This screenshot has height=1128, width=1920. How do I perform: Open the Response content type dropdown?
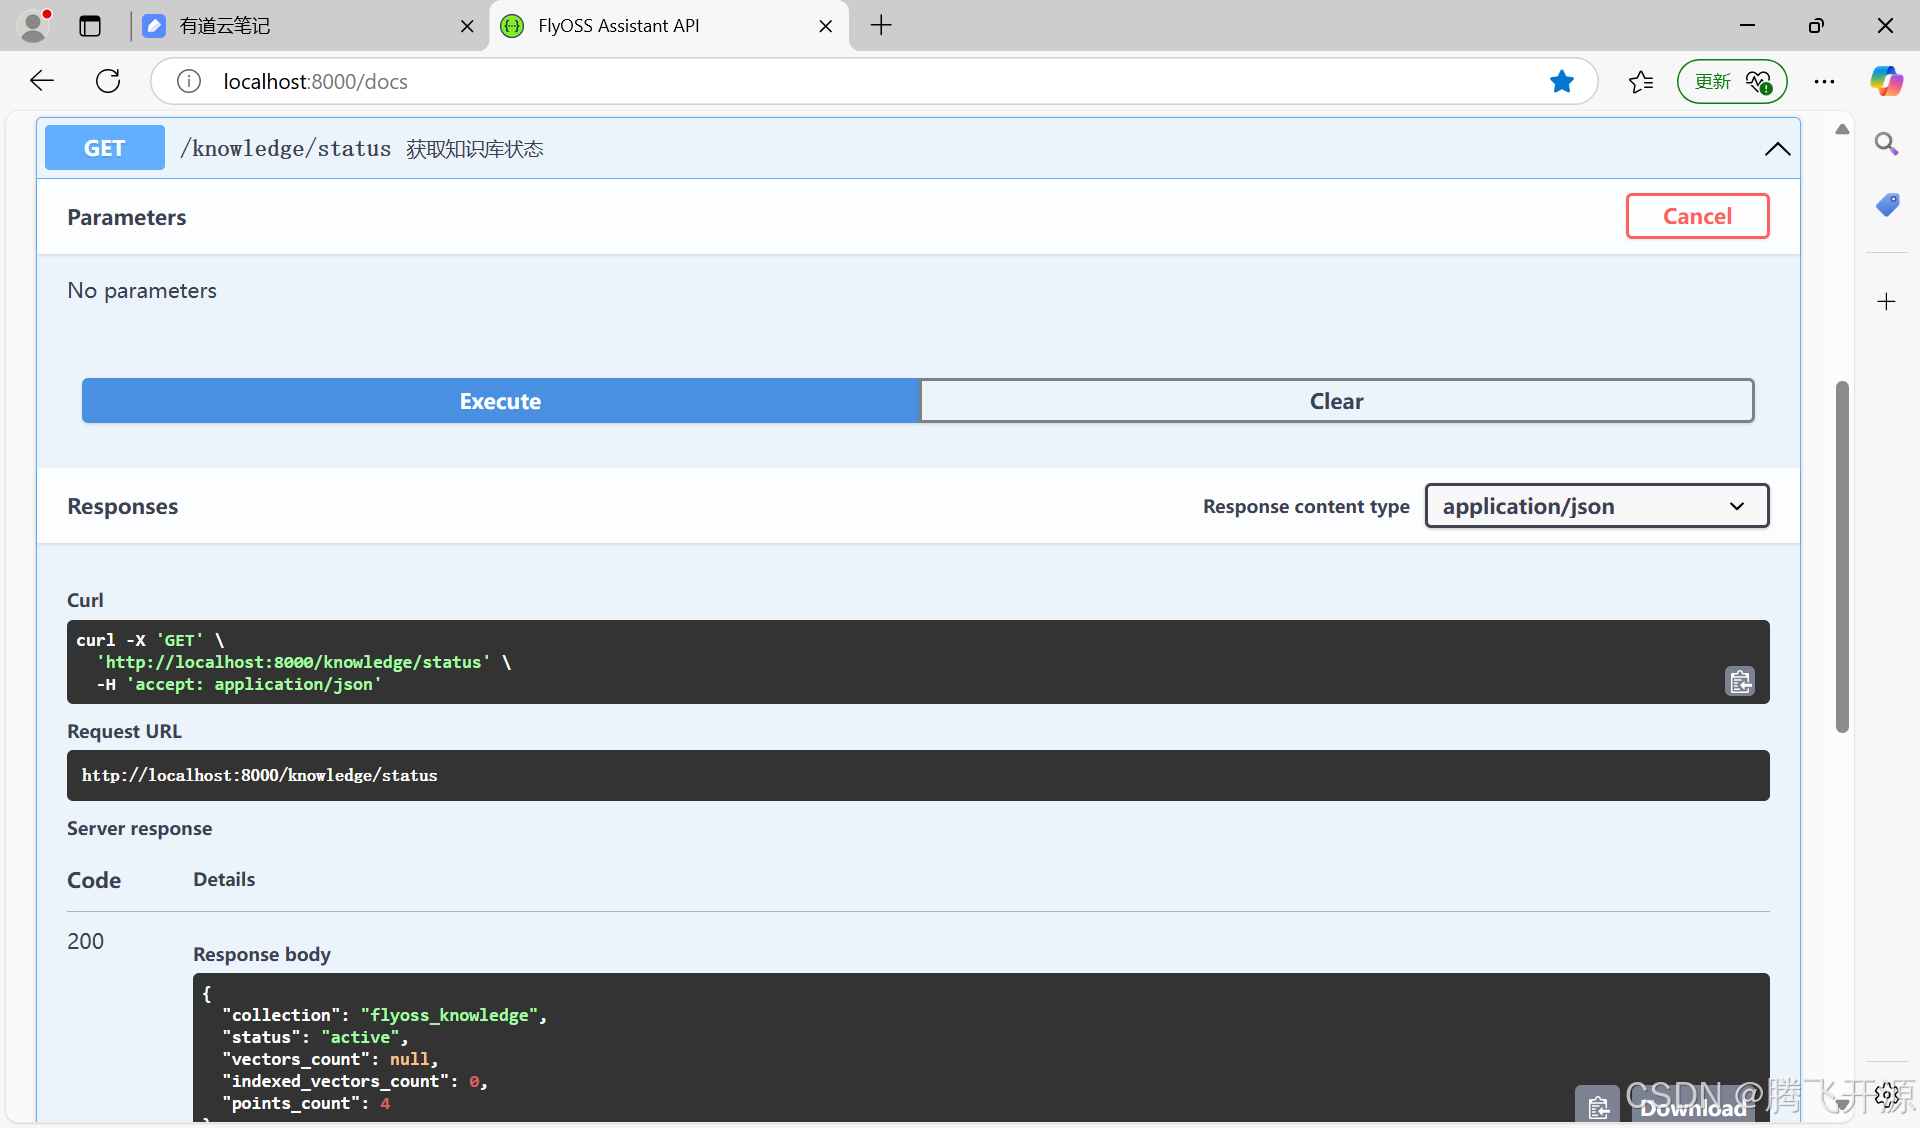click(x=1597, y=506)
